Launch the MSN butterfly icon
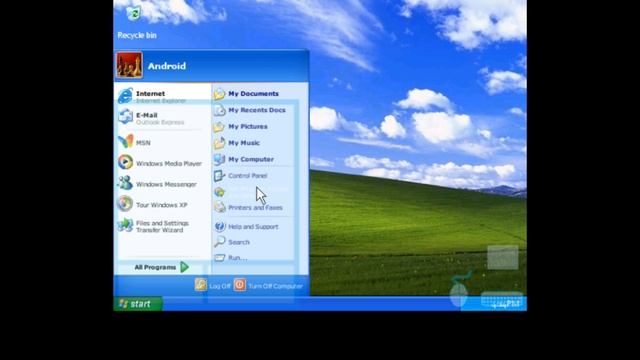This screenshot has height=360, width=640. click(x=126, y=142)
